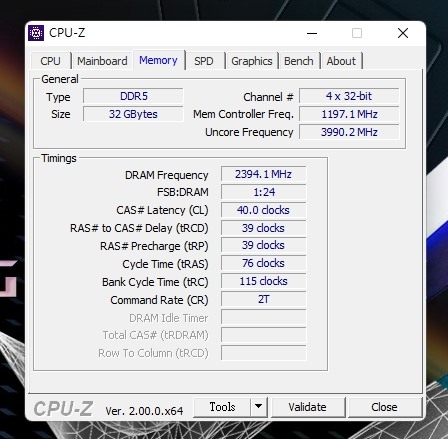This screenshot has height=439, width=448.
Task: Minimize the CPU-Z window
Action: pyautogui.click(x=312, y=33)
